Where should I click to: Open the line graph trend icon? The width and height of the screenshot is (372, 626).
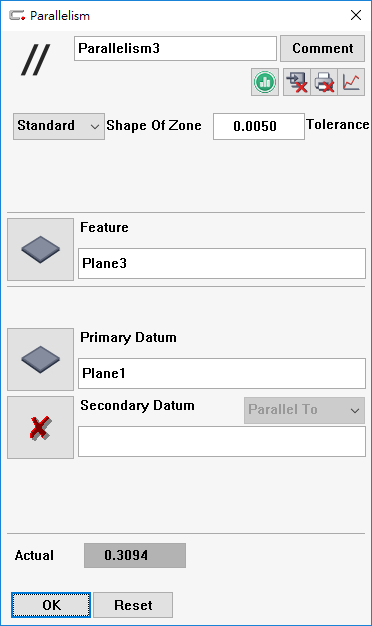coord(351,82)
